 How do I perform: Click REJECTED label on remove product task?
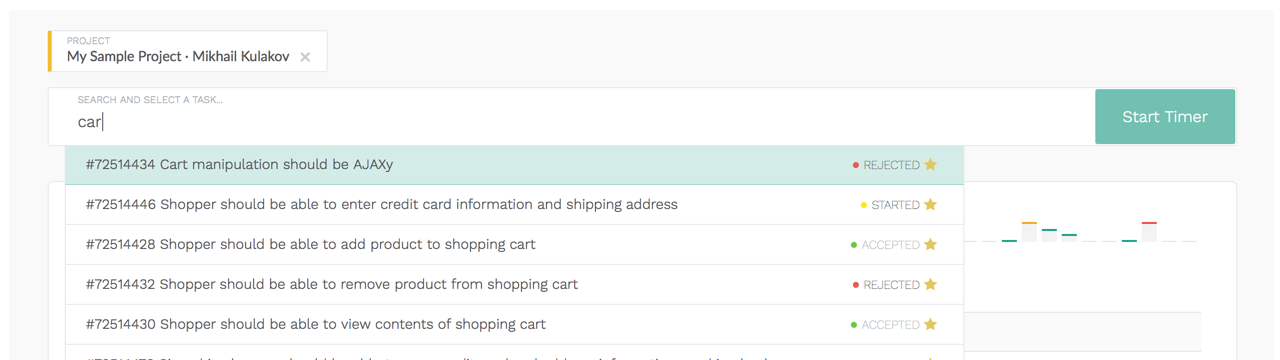point(891,285)
